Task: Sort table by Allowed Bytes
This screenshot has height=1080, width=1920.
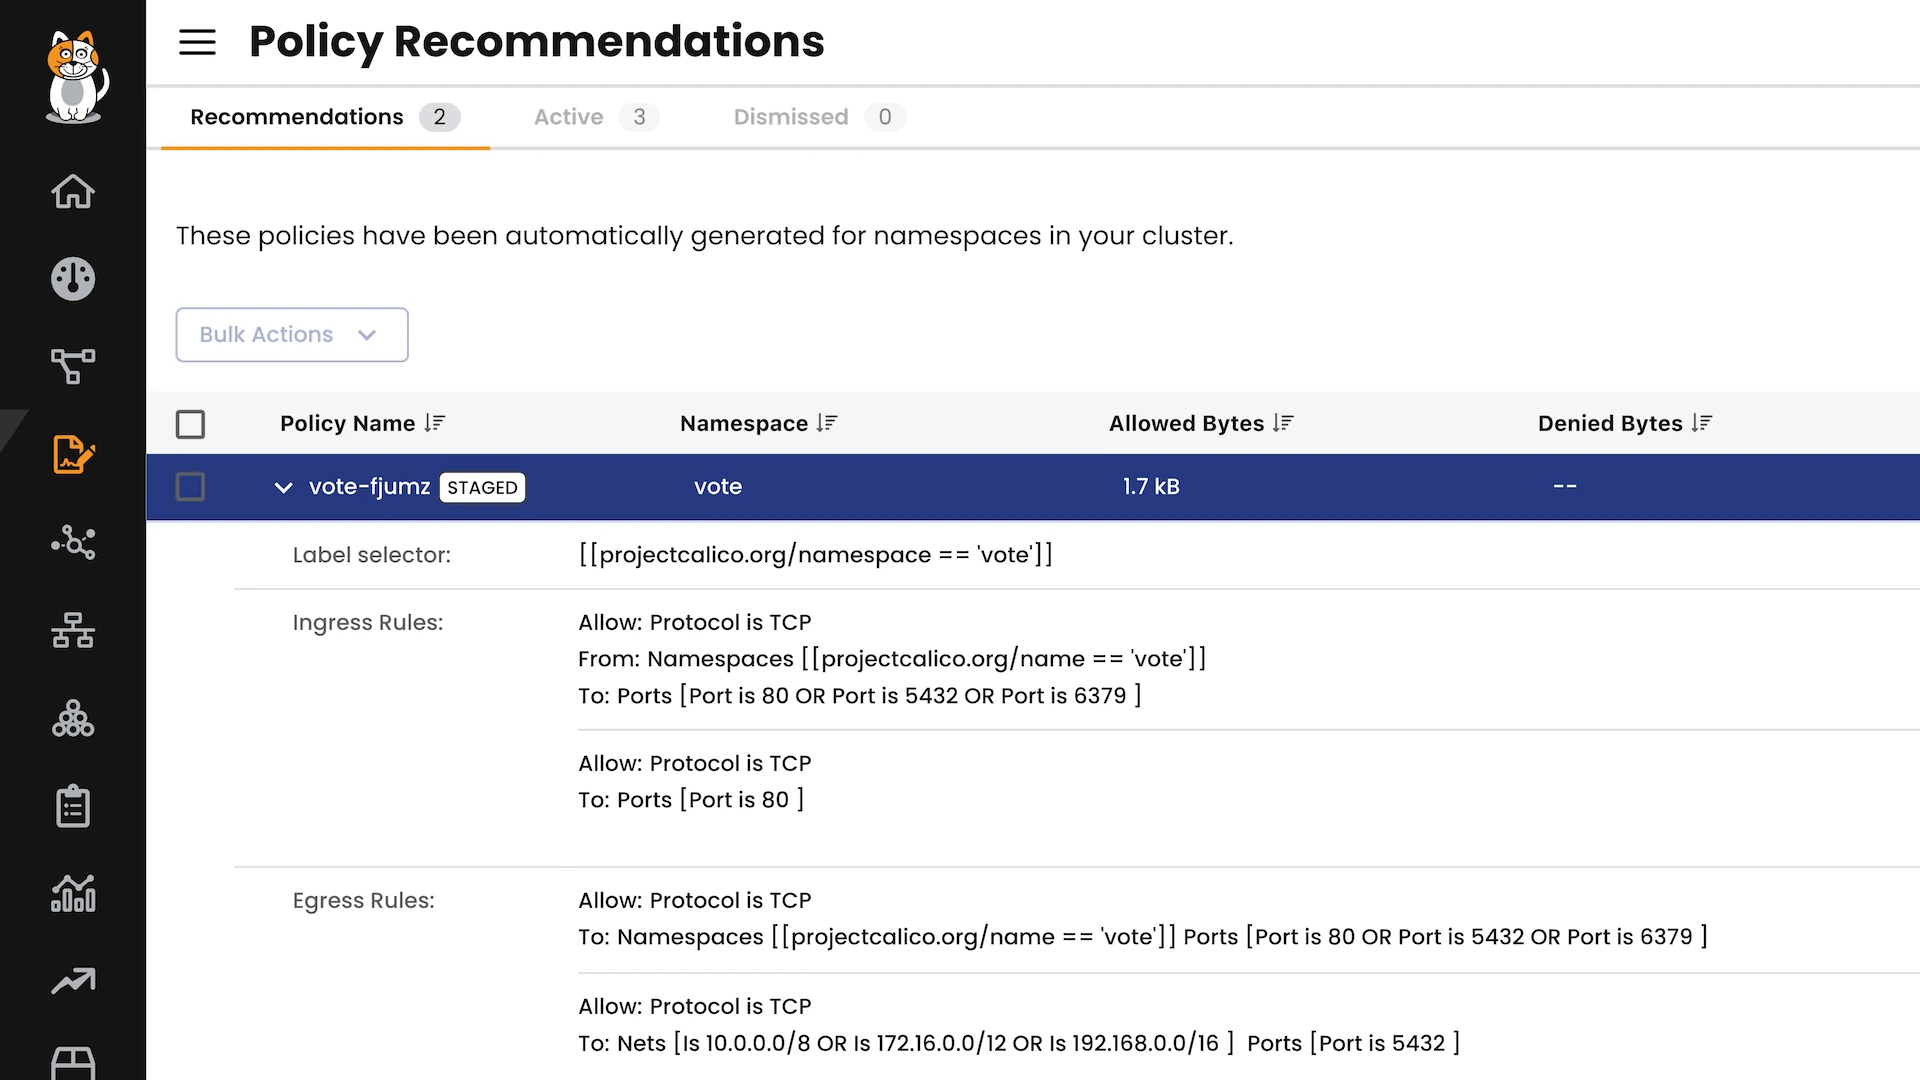Action: [x=1283, y=424]
